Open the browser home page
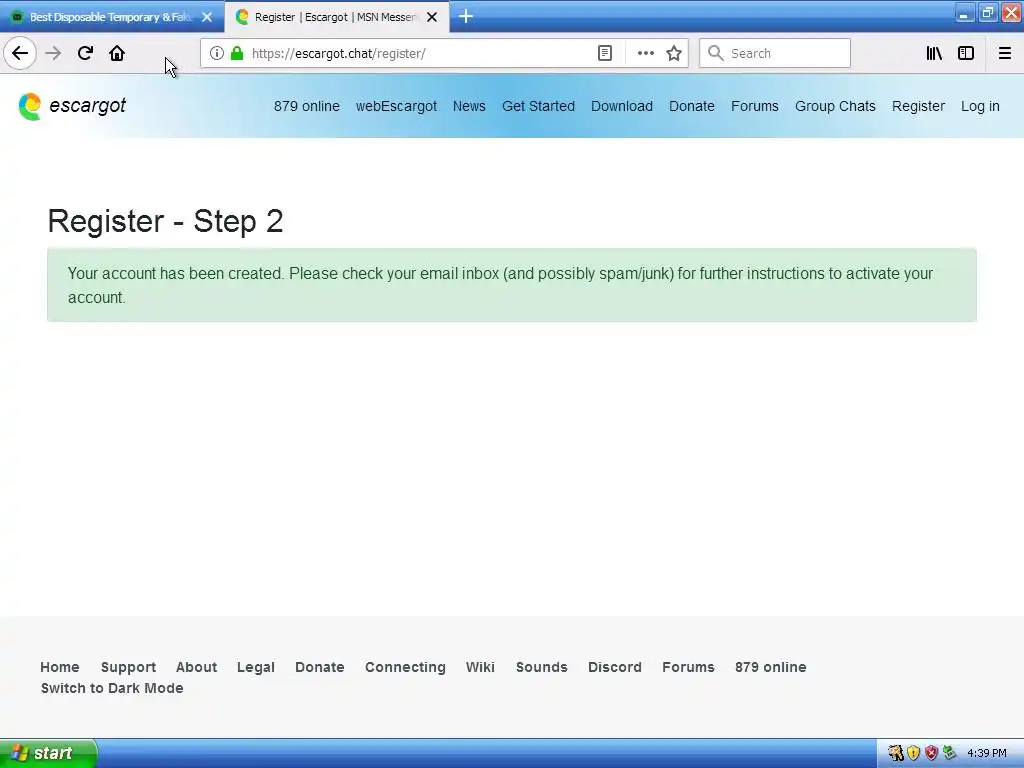Image resolution: width=1024 pixels, height=768 pixels. pyautogui.click(x=117, y=53)
